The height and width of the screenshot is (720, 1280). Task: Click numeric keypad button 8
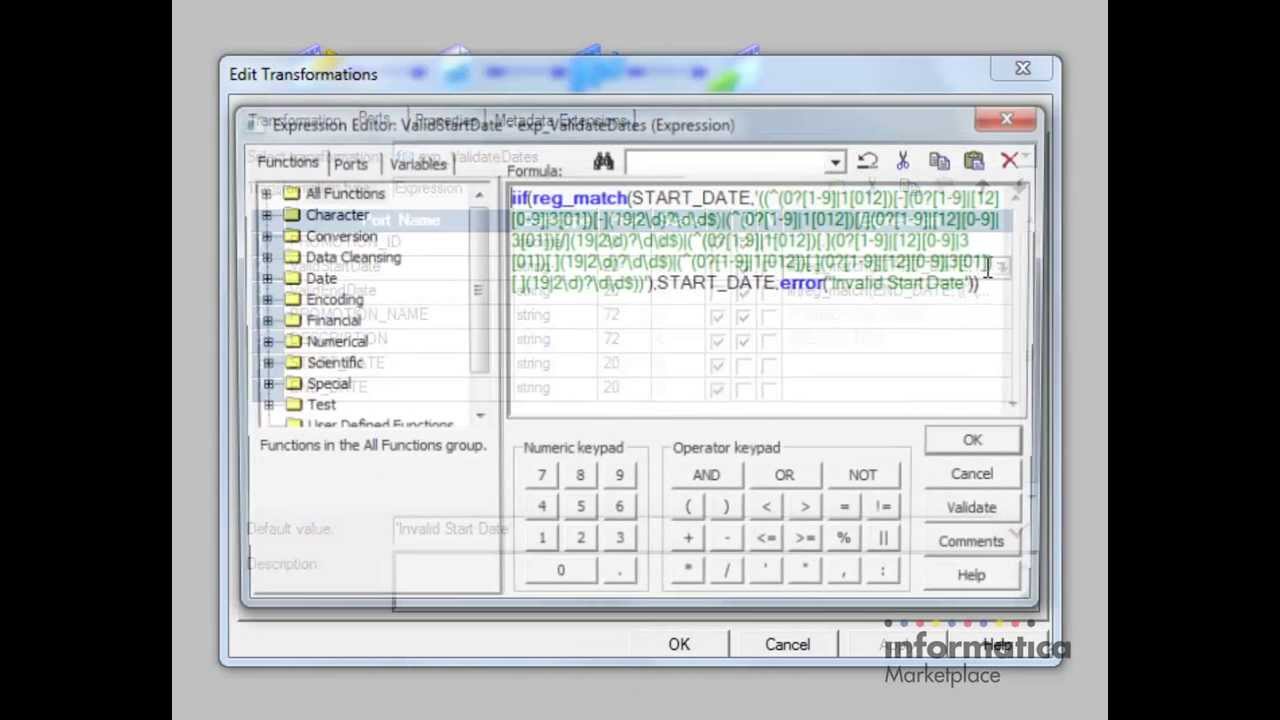tap(580, 475)
